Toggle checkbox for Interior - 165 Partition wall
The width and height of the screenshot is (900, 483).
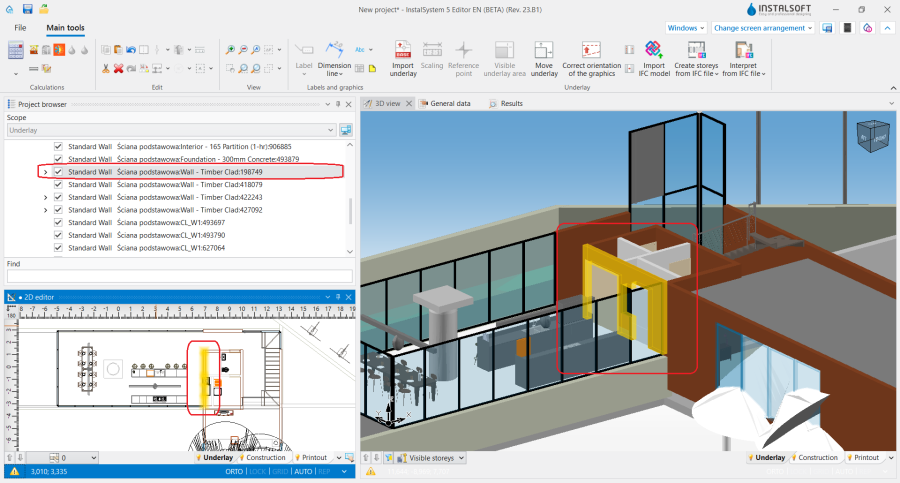coord(58,146)
